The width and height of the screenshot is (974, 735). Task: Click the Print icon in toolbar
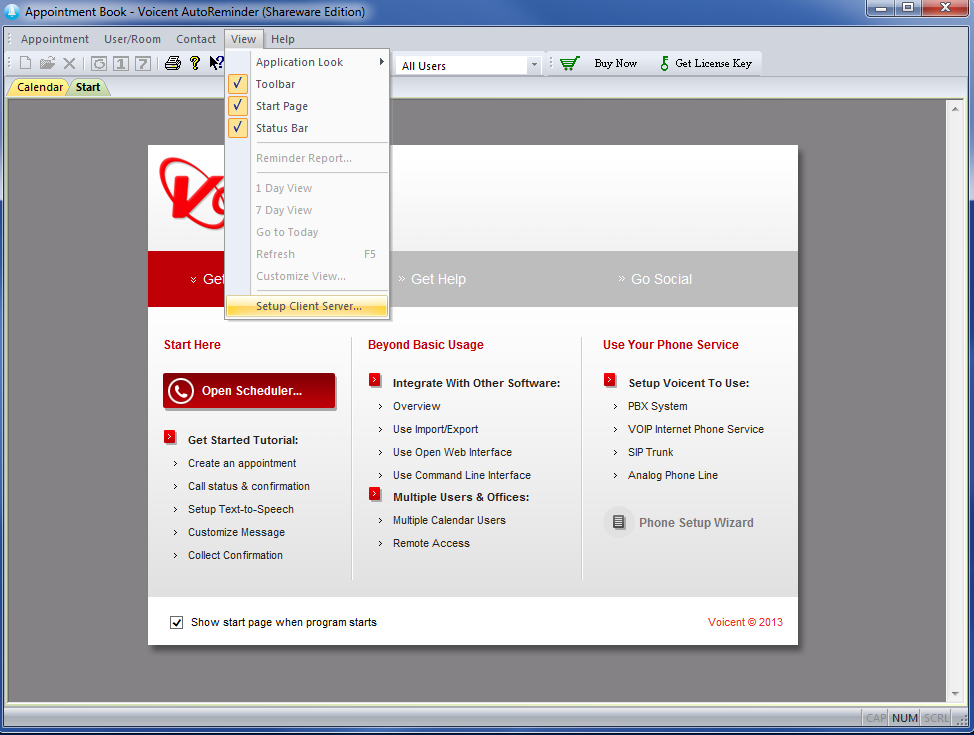tap(172, 64)
